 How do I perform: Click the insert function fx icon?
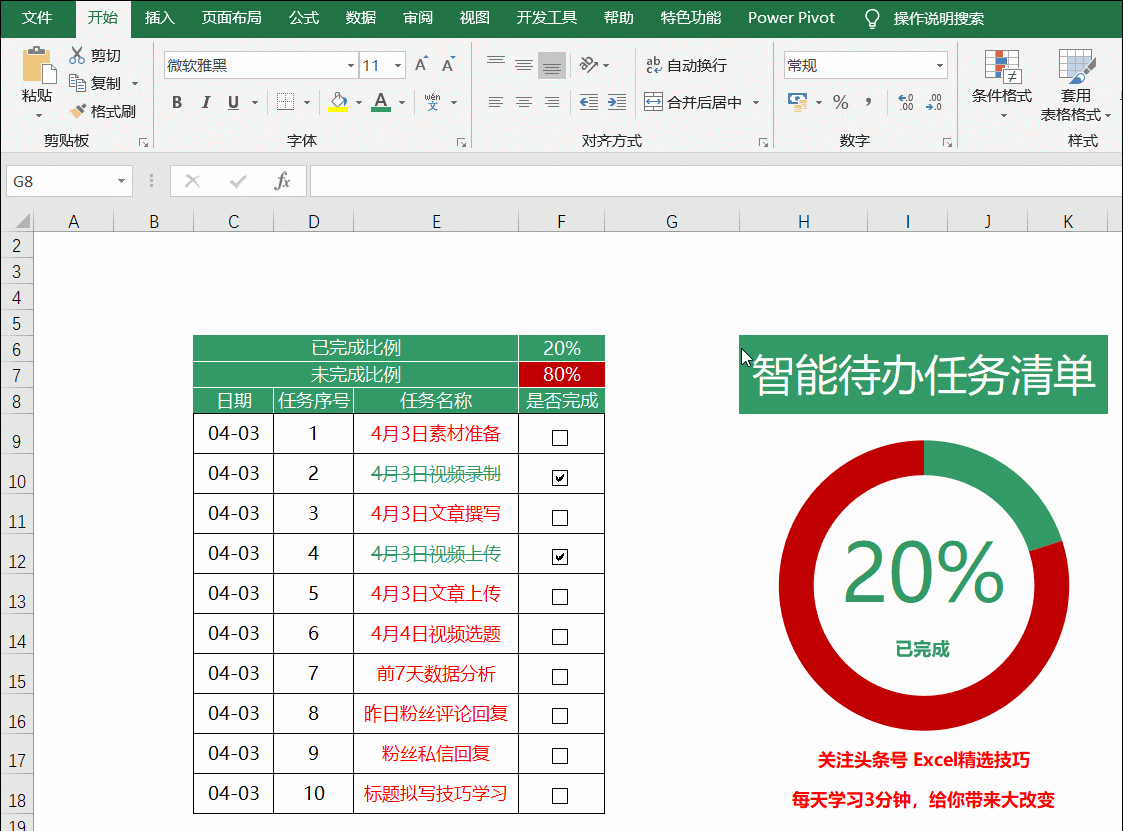[282, 181]
